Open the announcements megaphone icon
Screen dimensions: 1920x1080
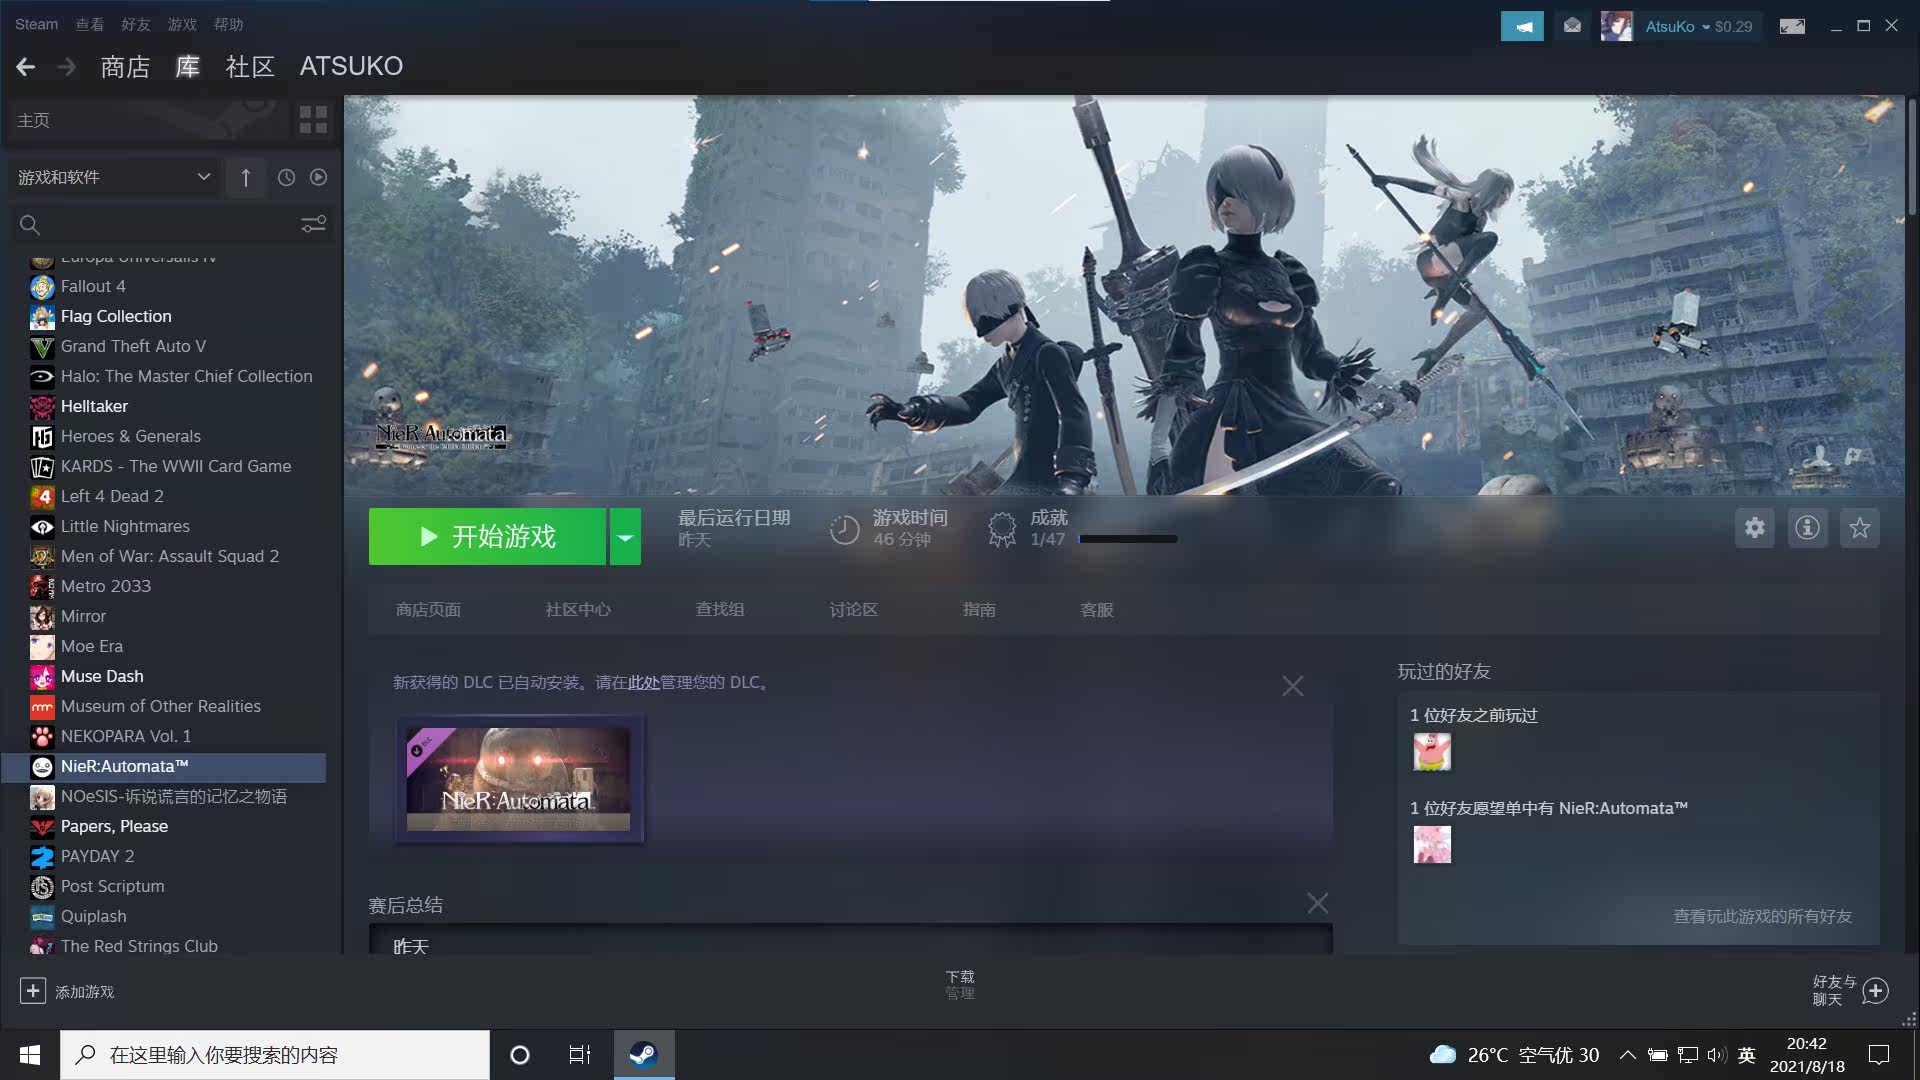1521,25
